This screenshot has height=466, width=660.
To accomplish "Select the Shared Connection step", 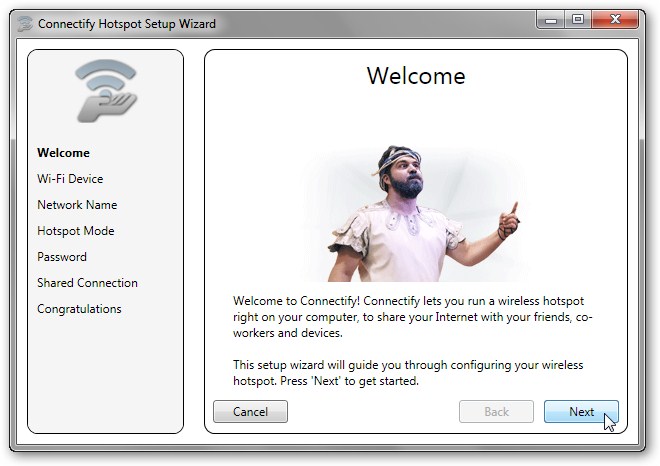I will pyautogui.click(x=87, y=283).
